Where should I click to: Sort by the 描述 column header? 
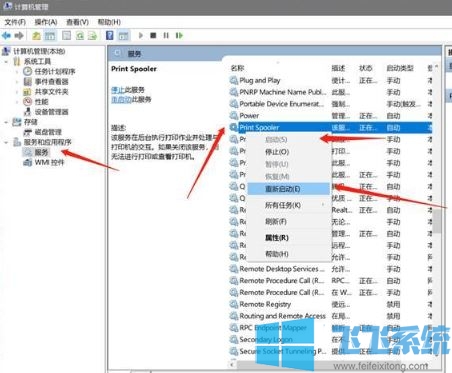pyautogui.click(x=338, y=68)
